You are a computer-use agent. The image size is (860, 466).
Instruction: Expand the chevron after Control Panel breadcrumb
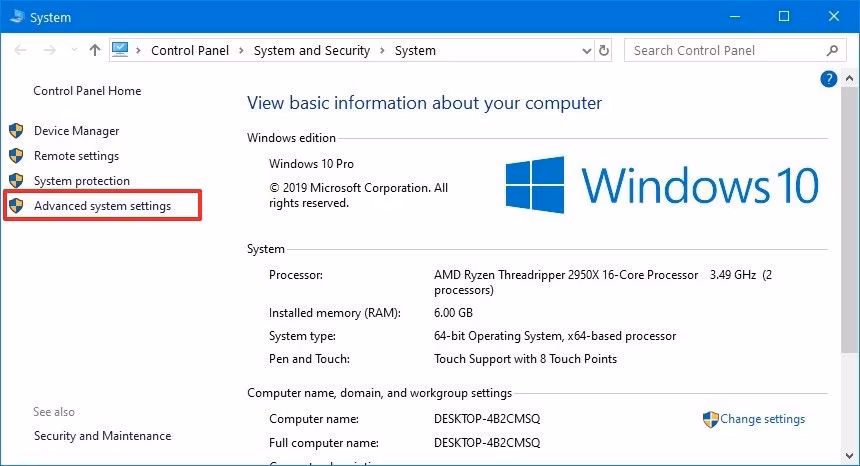pyautogui.click(x=241, y=50)
